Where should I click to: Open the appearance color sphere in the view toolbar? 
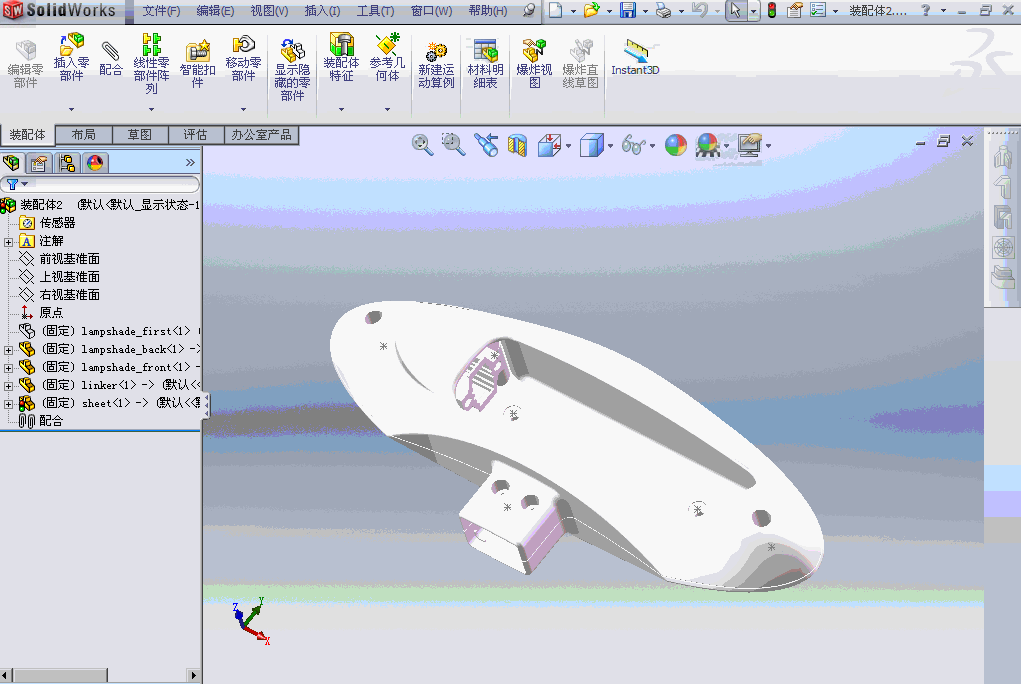coord(676,144)
